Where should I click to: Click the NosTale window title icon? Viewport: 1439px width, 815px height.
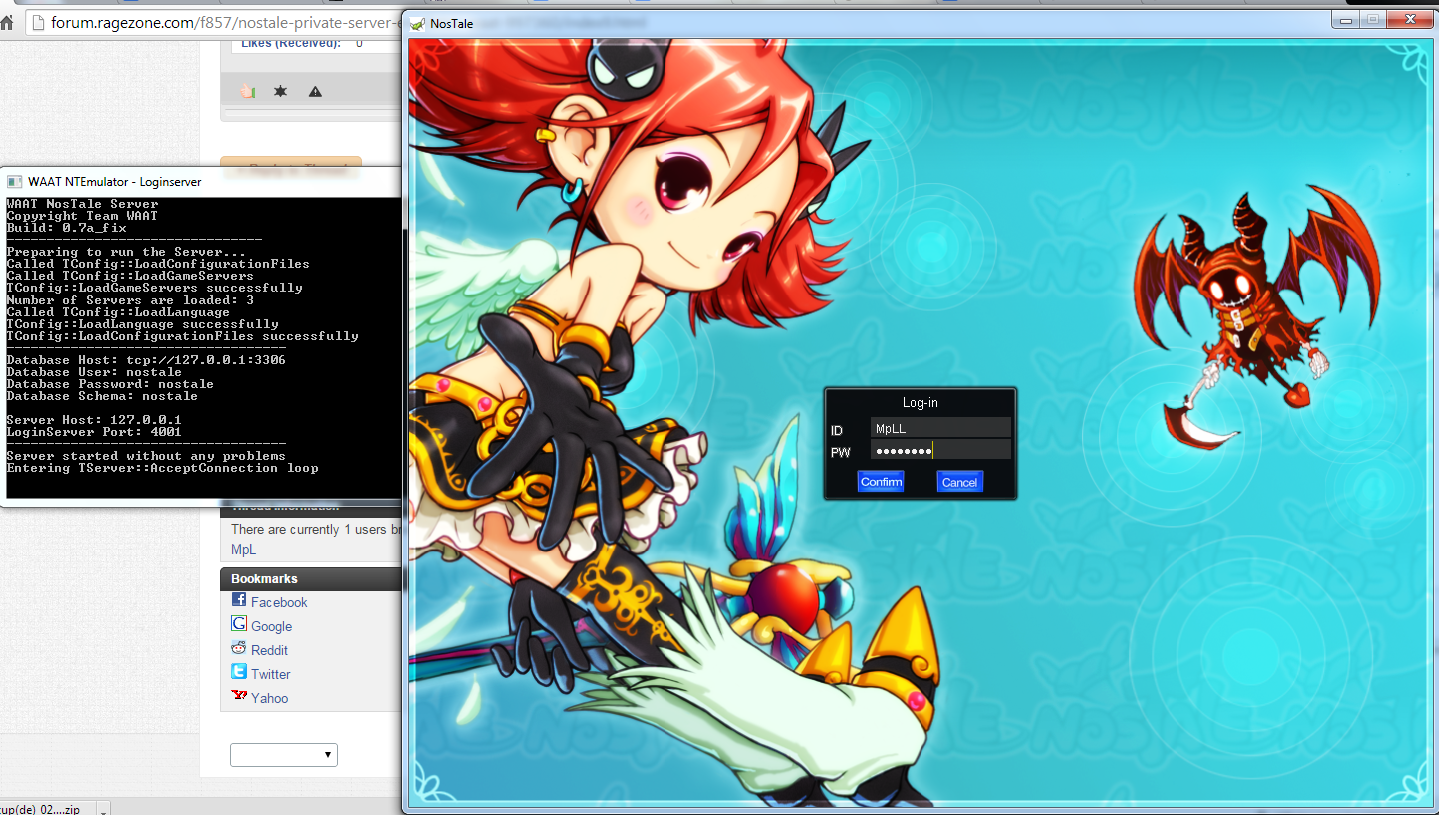(417, 23)
